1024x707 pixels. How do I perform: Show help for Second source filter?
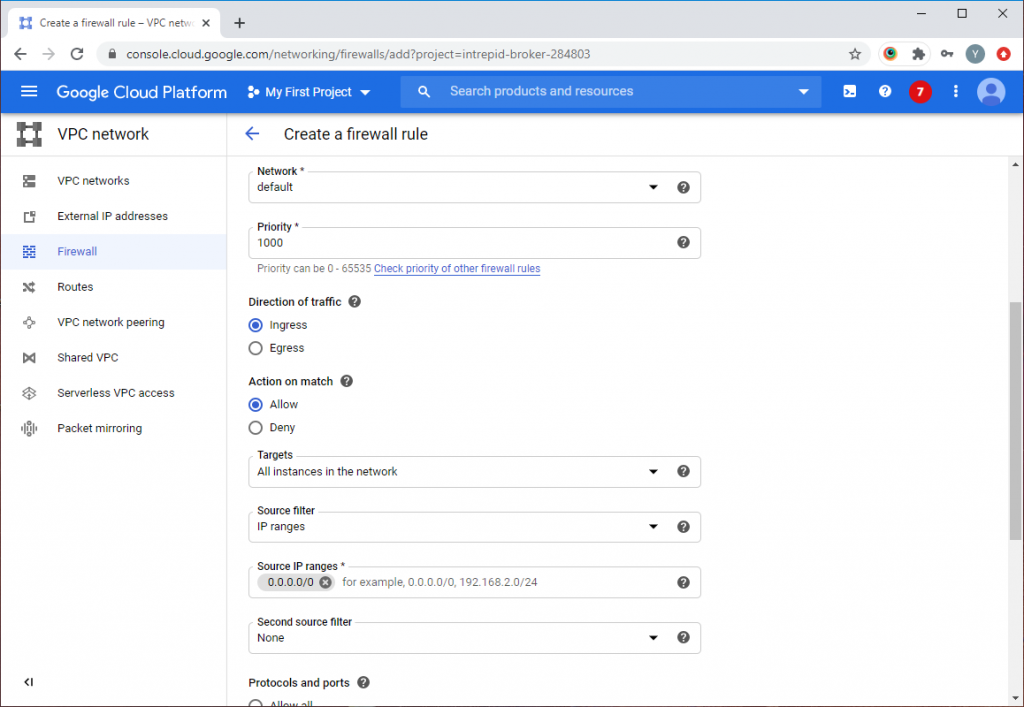[x=683, y=638]
